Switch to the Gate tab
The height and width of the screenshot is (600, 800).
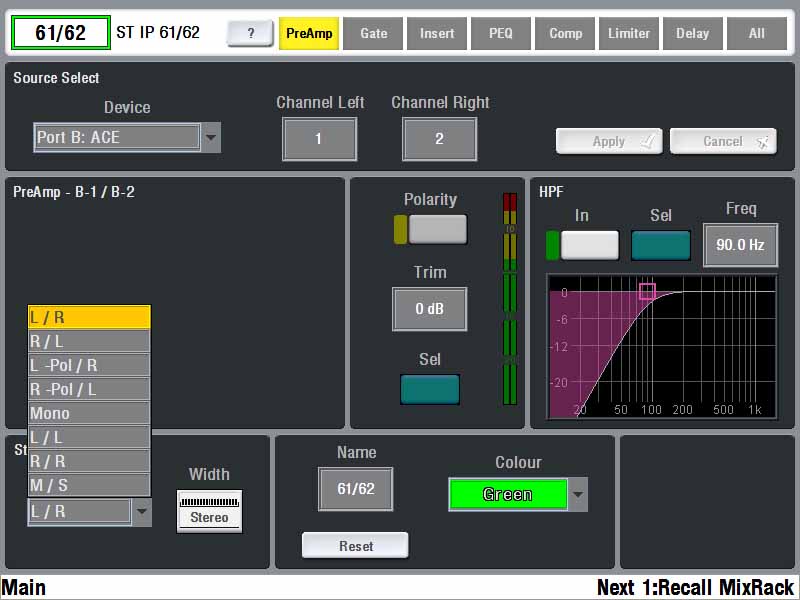coord(374,33)
